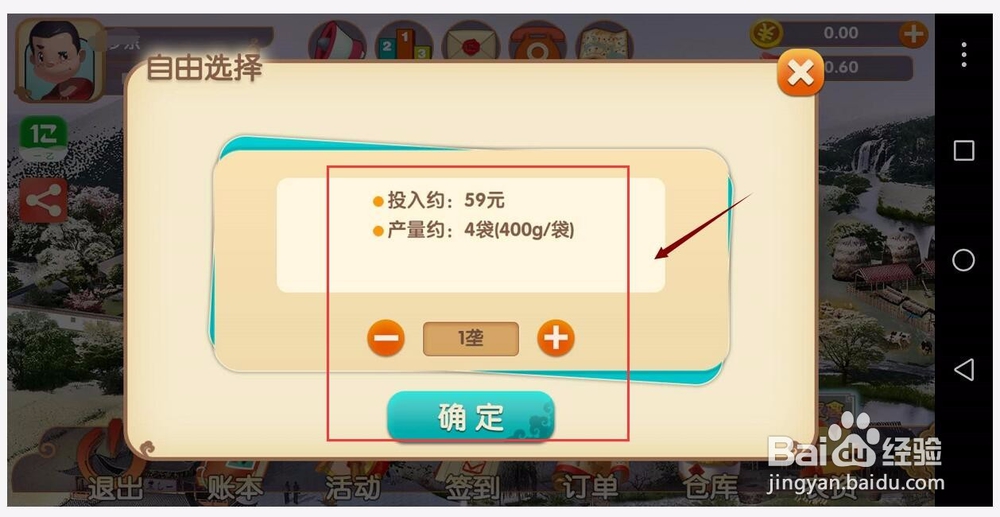Add coins with the top-right plus button
The width and height of the screenshot is (1000, 517).
point(913,34)
